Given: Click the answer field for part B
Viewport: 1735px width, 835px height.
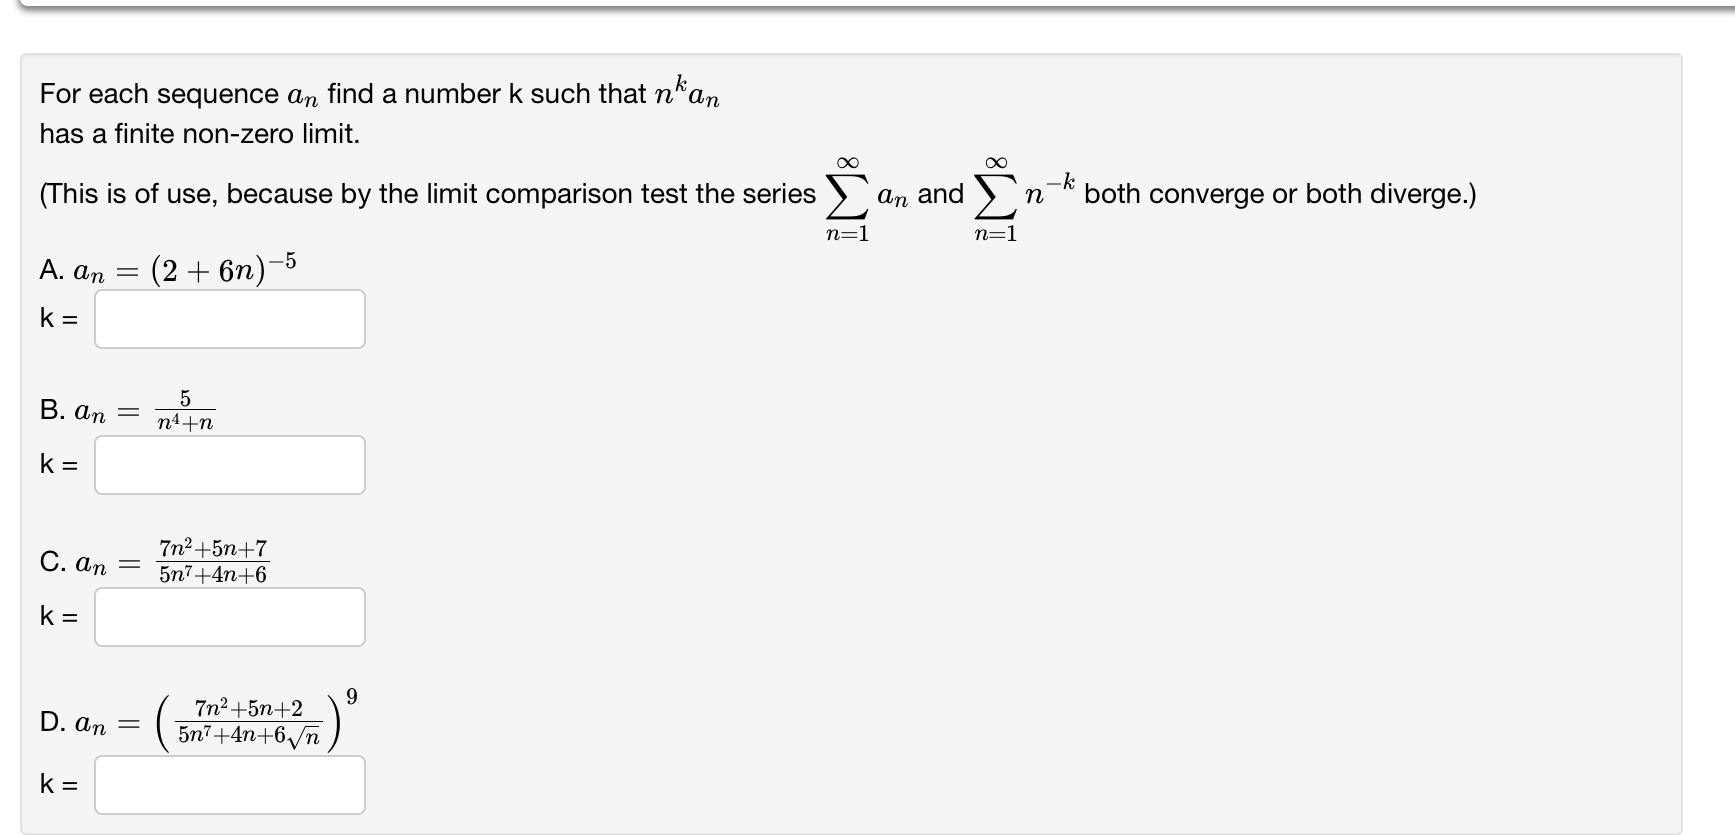Looking at the screenshot, I should (x=229, y=464).
